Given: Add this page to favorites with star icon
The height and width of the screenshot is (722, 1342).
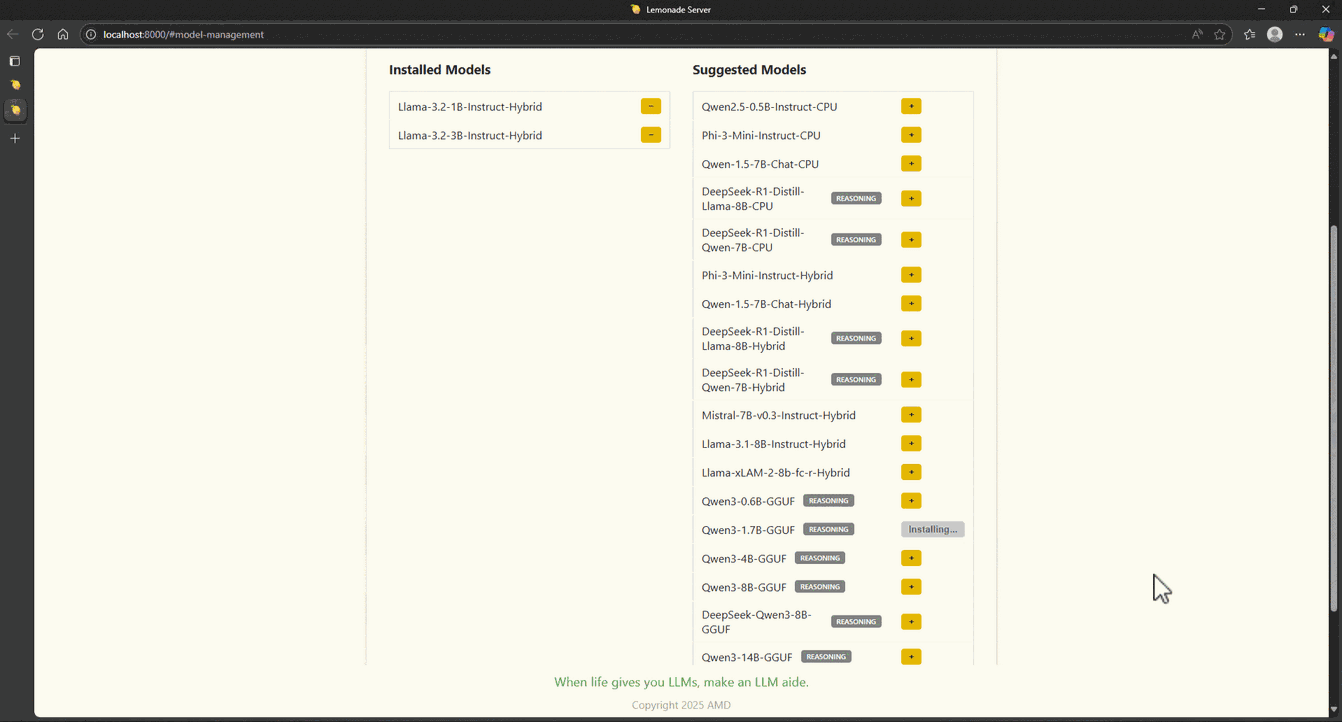Looking at the screenshot, I should tap(1220, 34).
